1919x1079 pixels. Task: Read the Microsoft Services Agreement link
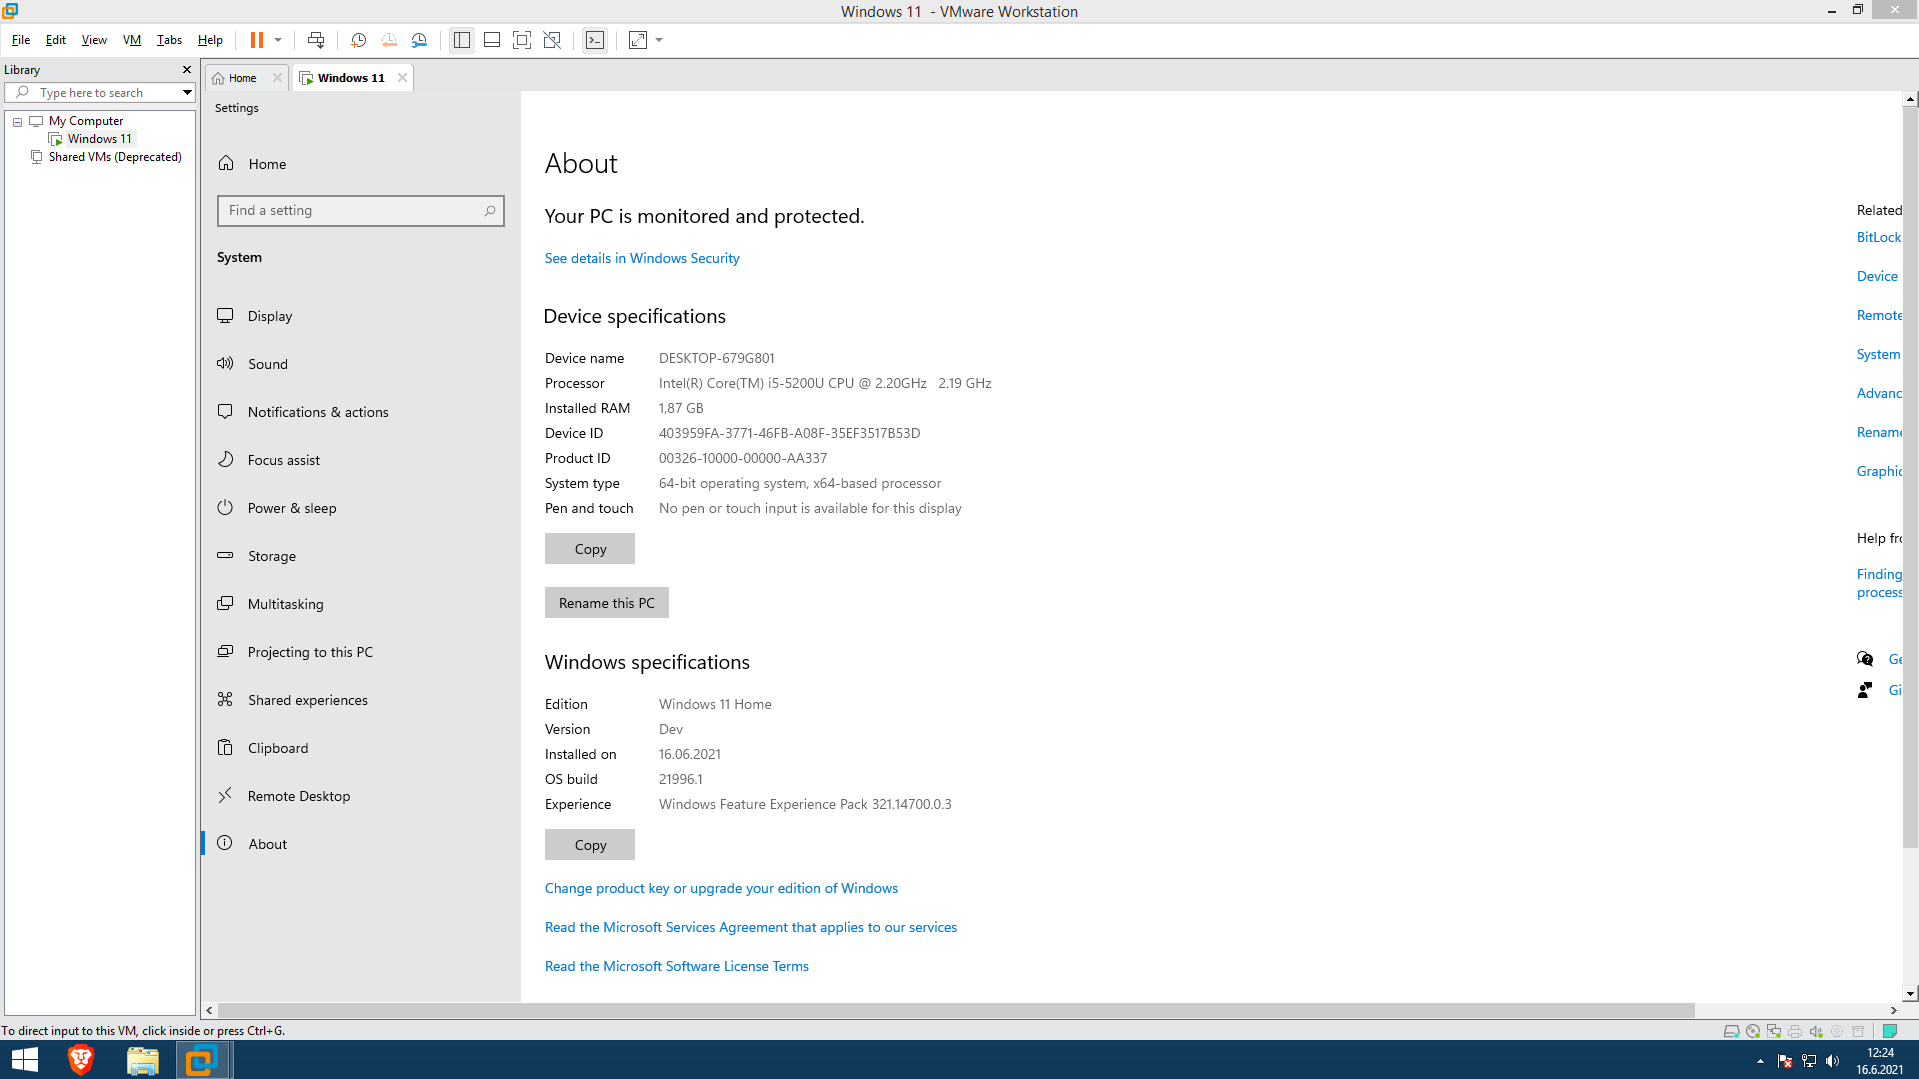click(x=751, y=927)
